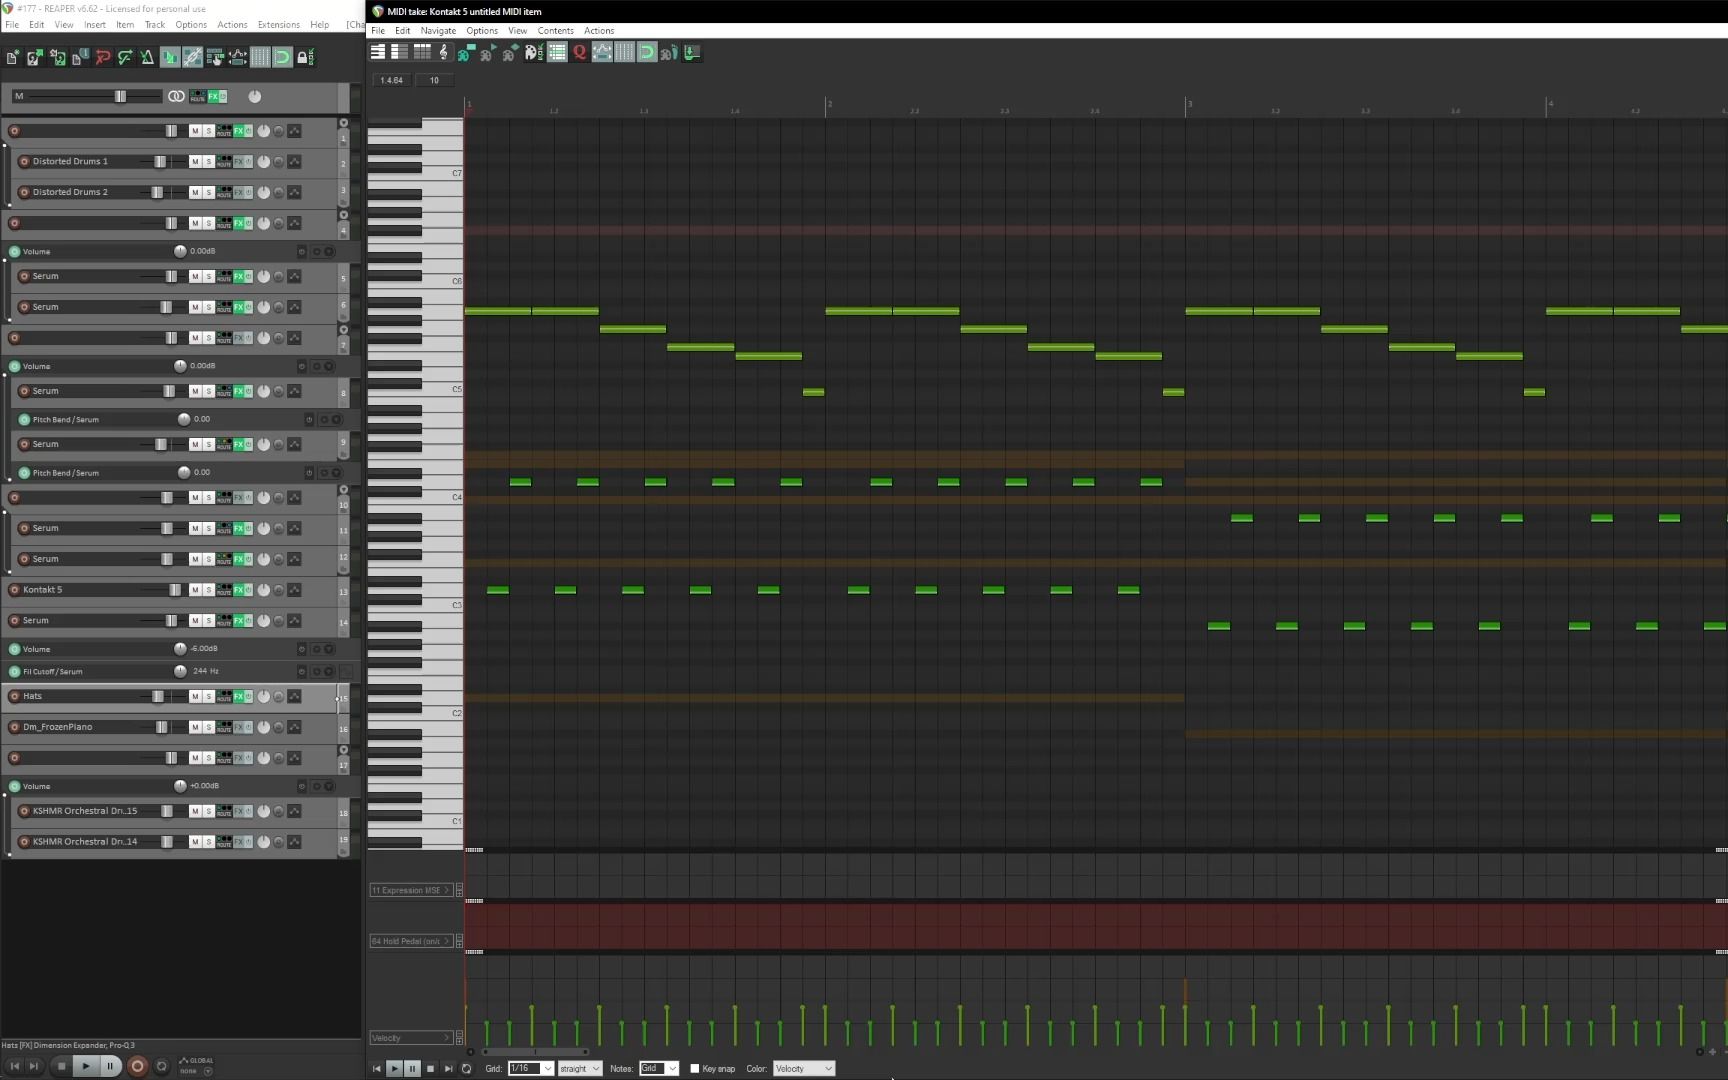This screenshot has height=1080, width=1728.
Task: Open the Notes length dropdown
Action: (x=659, y=1068)
